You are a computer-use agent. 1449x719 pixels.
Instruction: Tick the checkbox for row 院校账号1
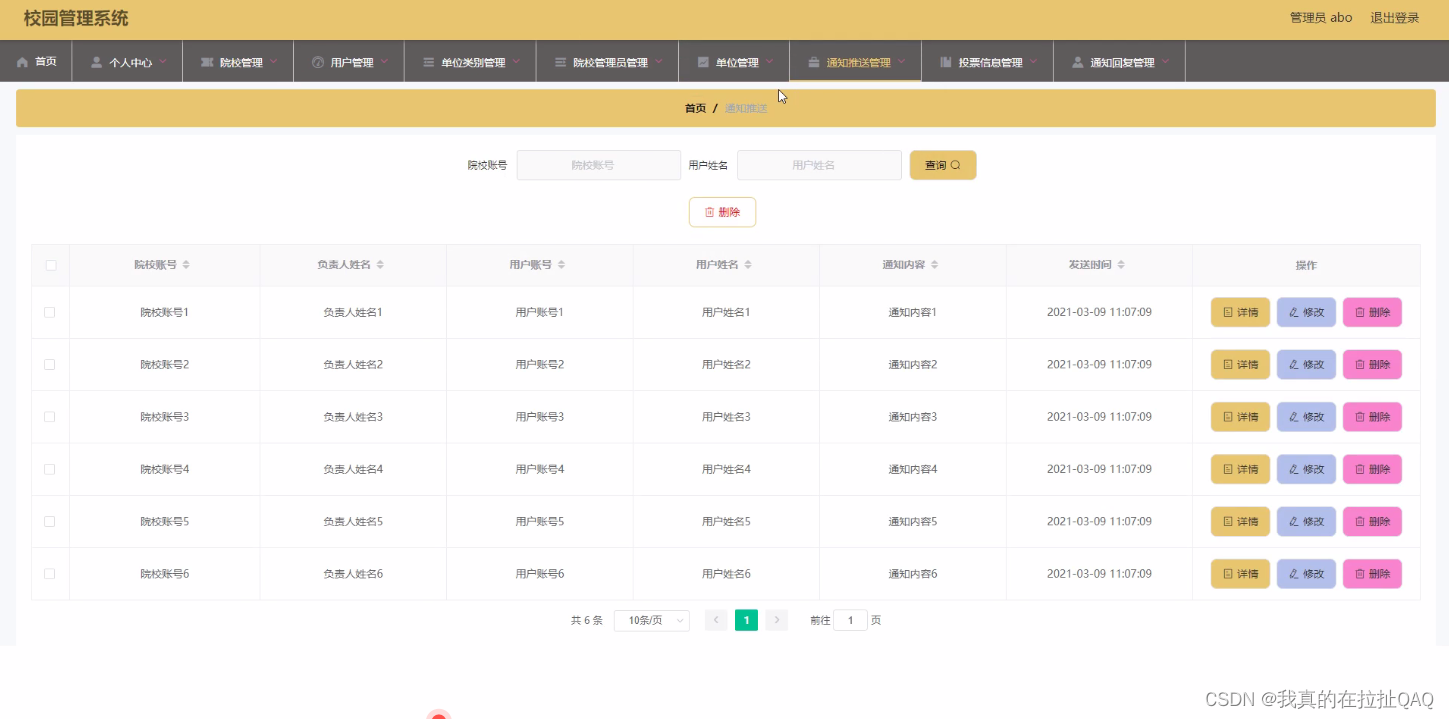point(50,312)
